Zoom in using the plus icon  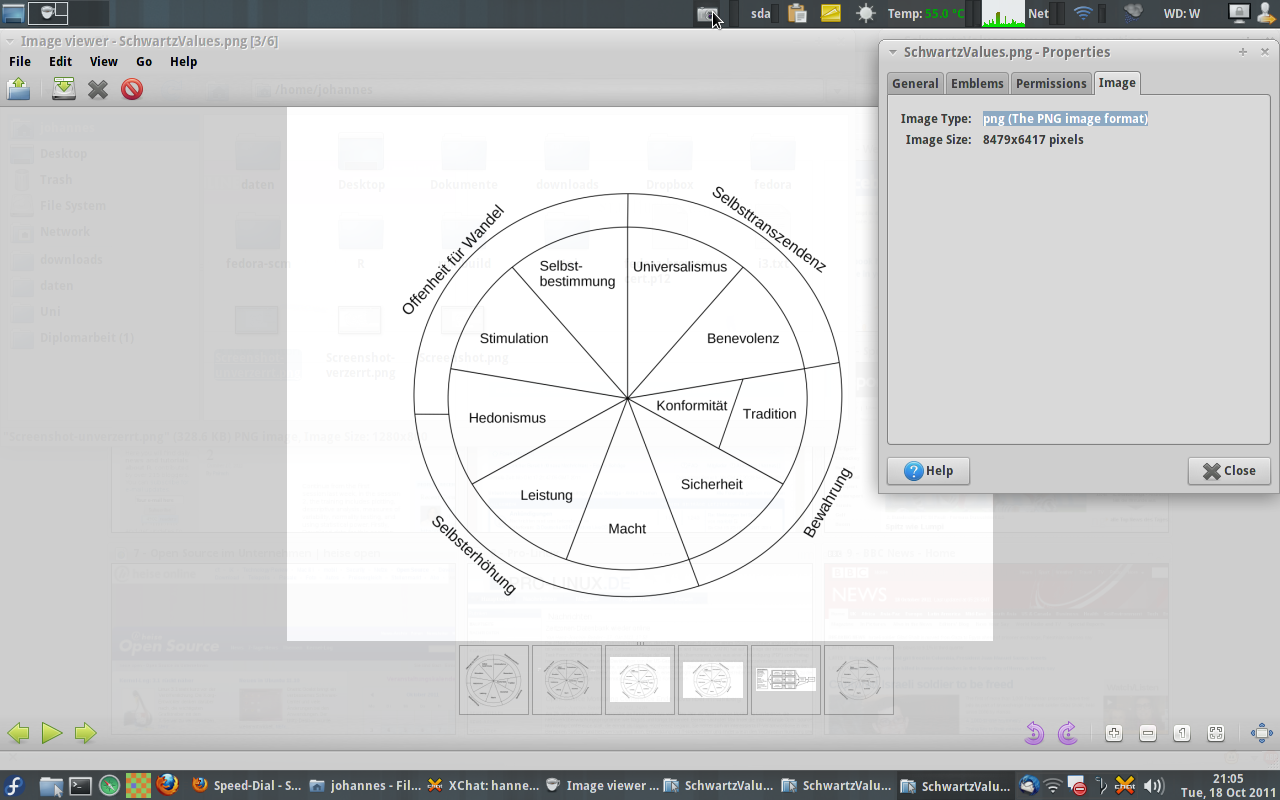(1114, 733)
